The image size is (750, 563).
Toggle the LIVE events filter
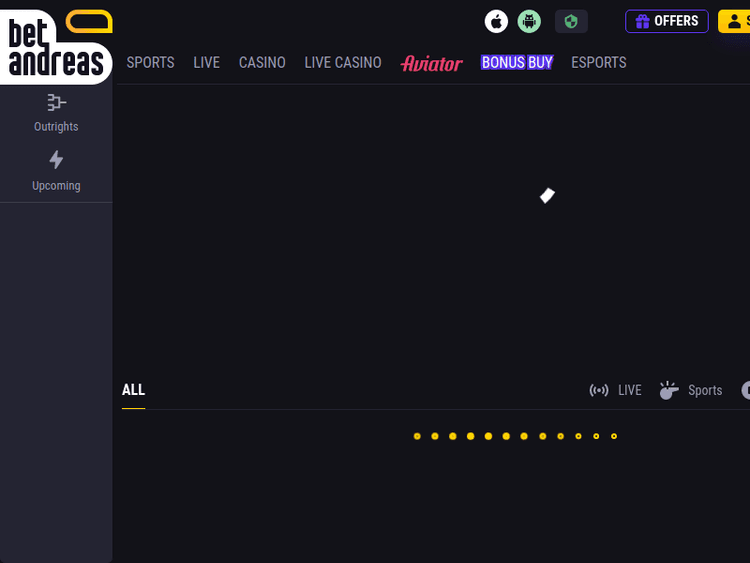pos(616,390)
